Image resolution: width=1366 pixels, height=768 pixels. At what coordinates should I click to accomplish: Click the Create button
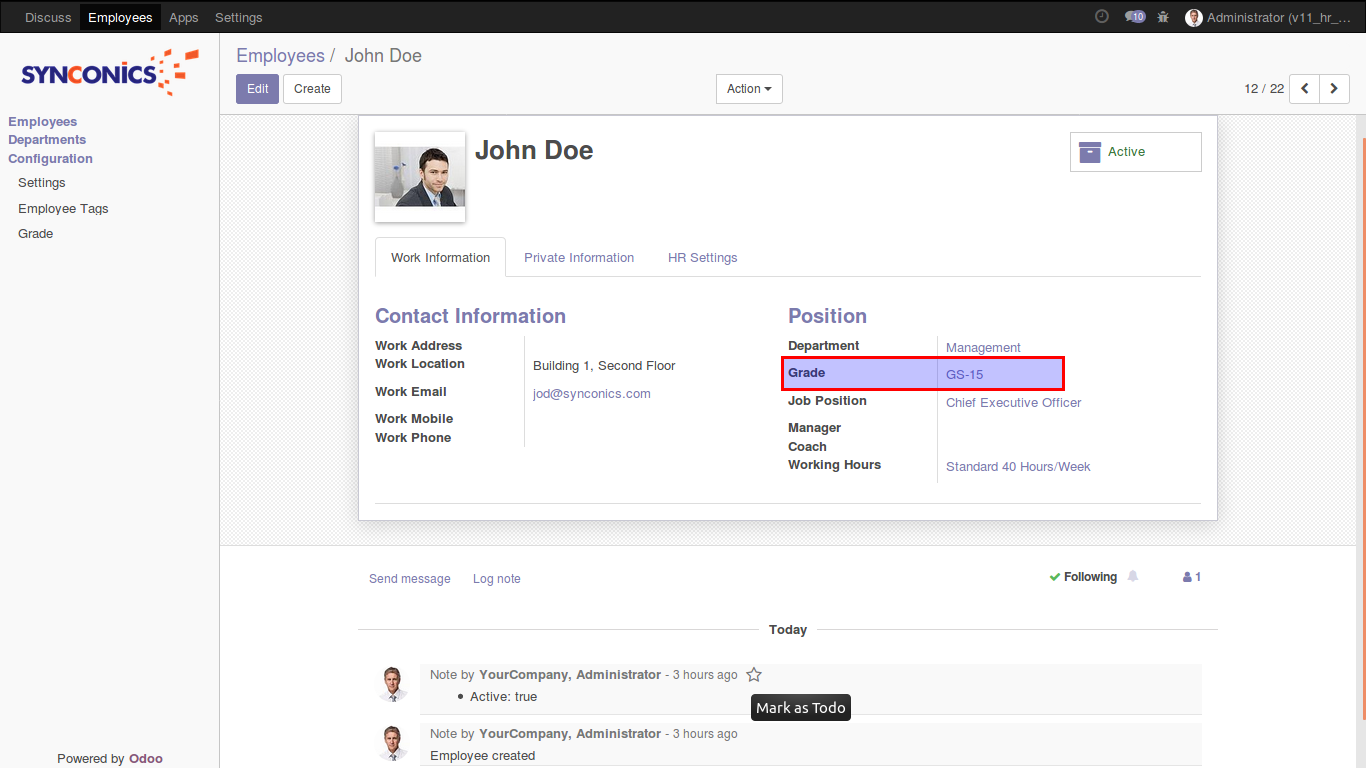(312, 89)
